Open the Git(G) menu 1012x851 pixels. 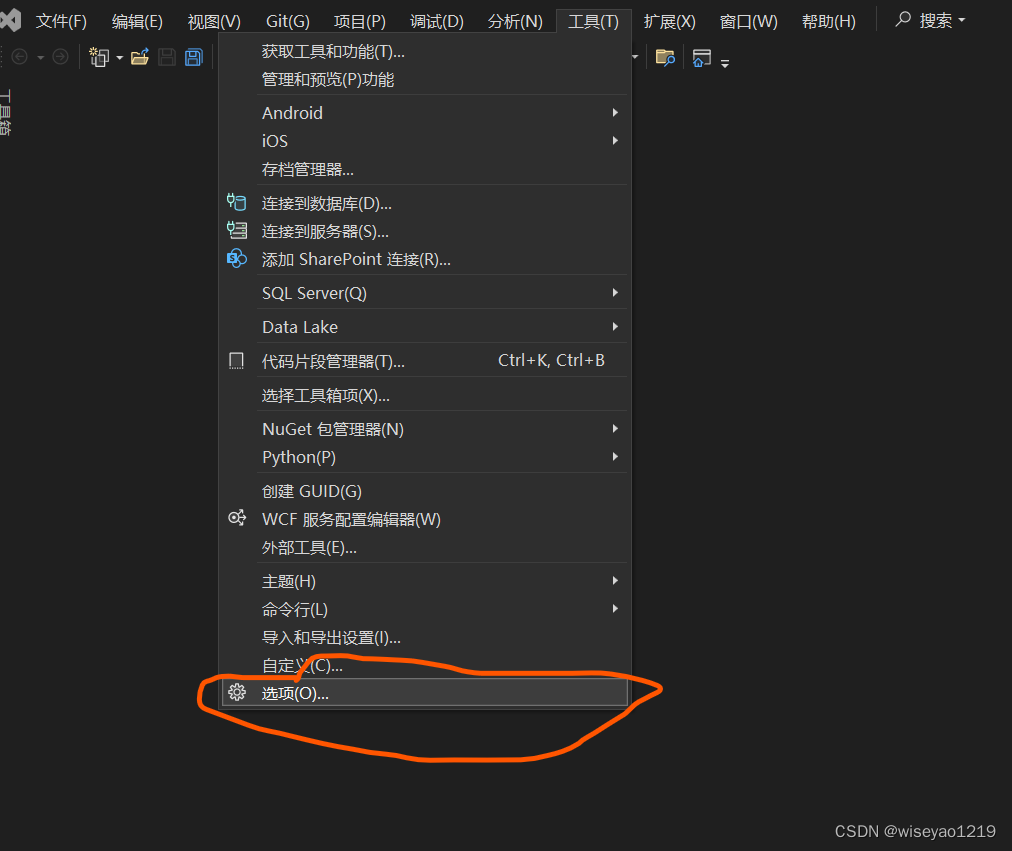288,21
